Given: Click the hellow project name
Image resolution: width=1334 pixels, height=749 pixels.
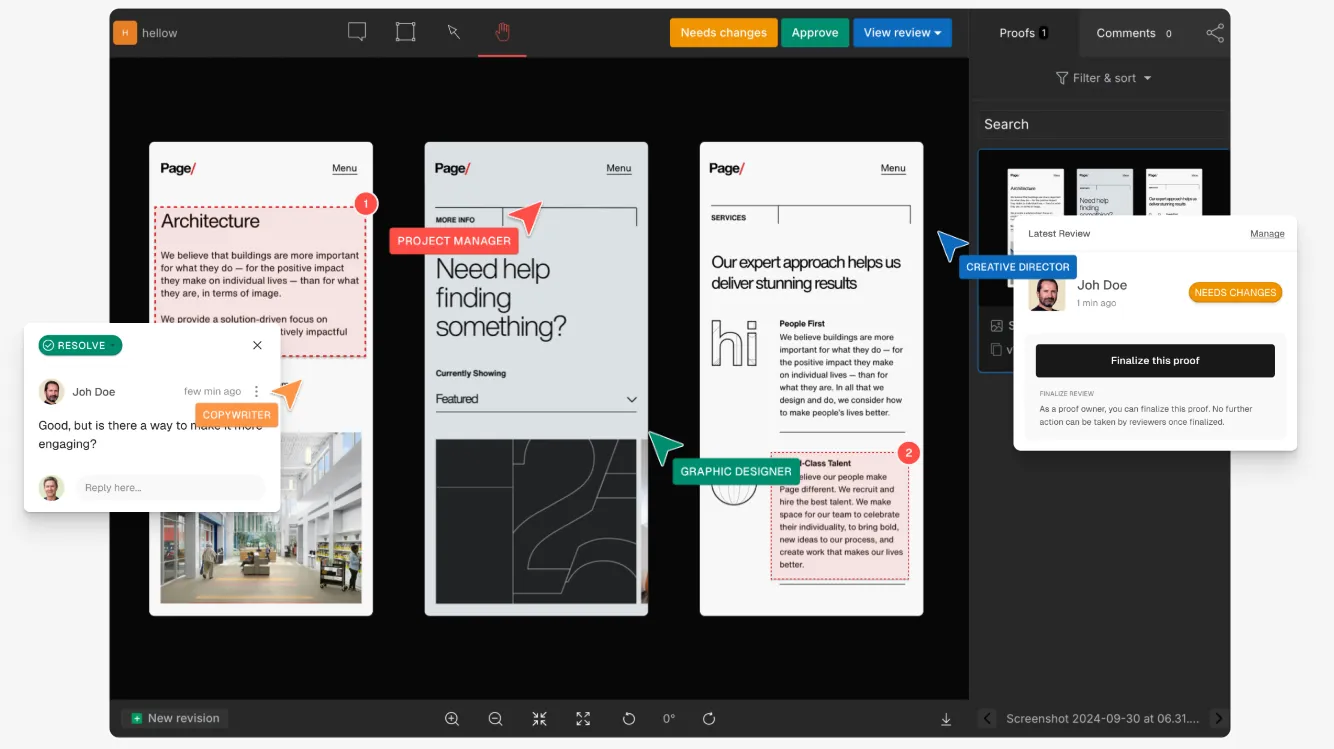Looking at the screenshot, I should 159,33.
